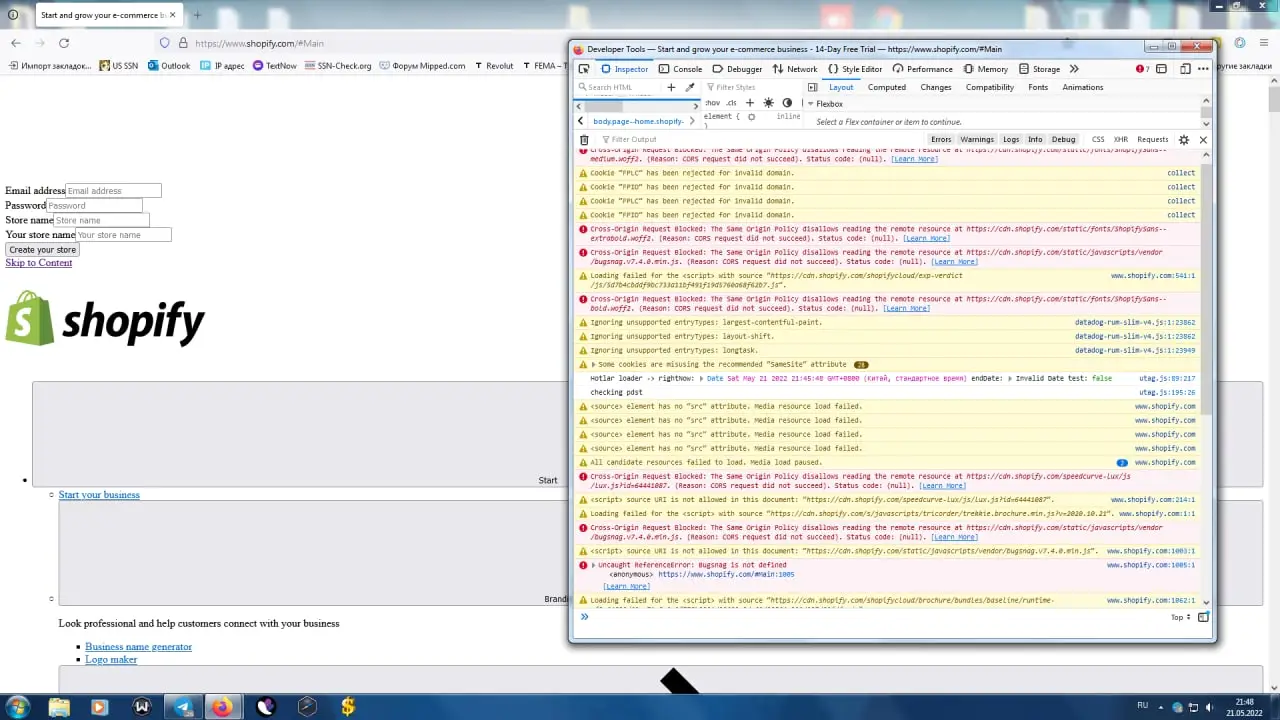Toggle the Info console filter

[x=1035, y=140]
